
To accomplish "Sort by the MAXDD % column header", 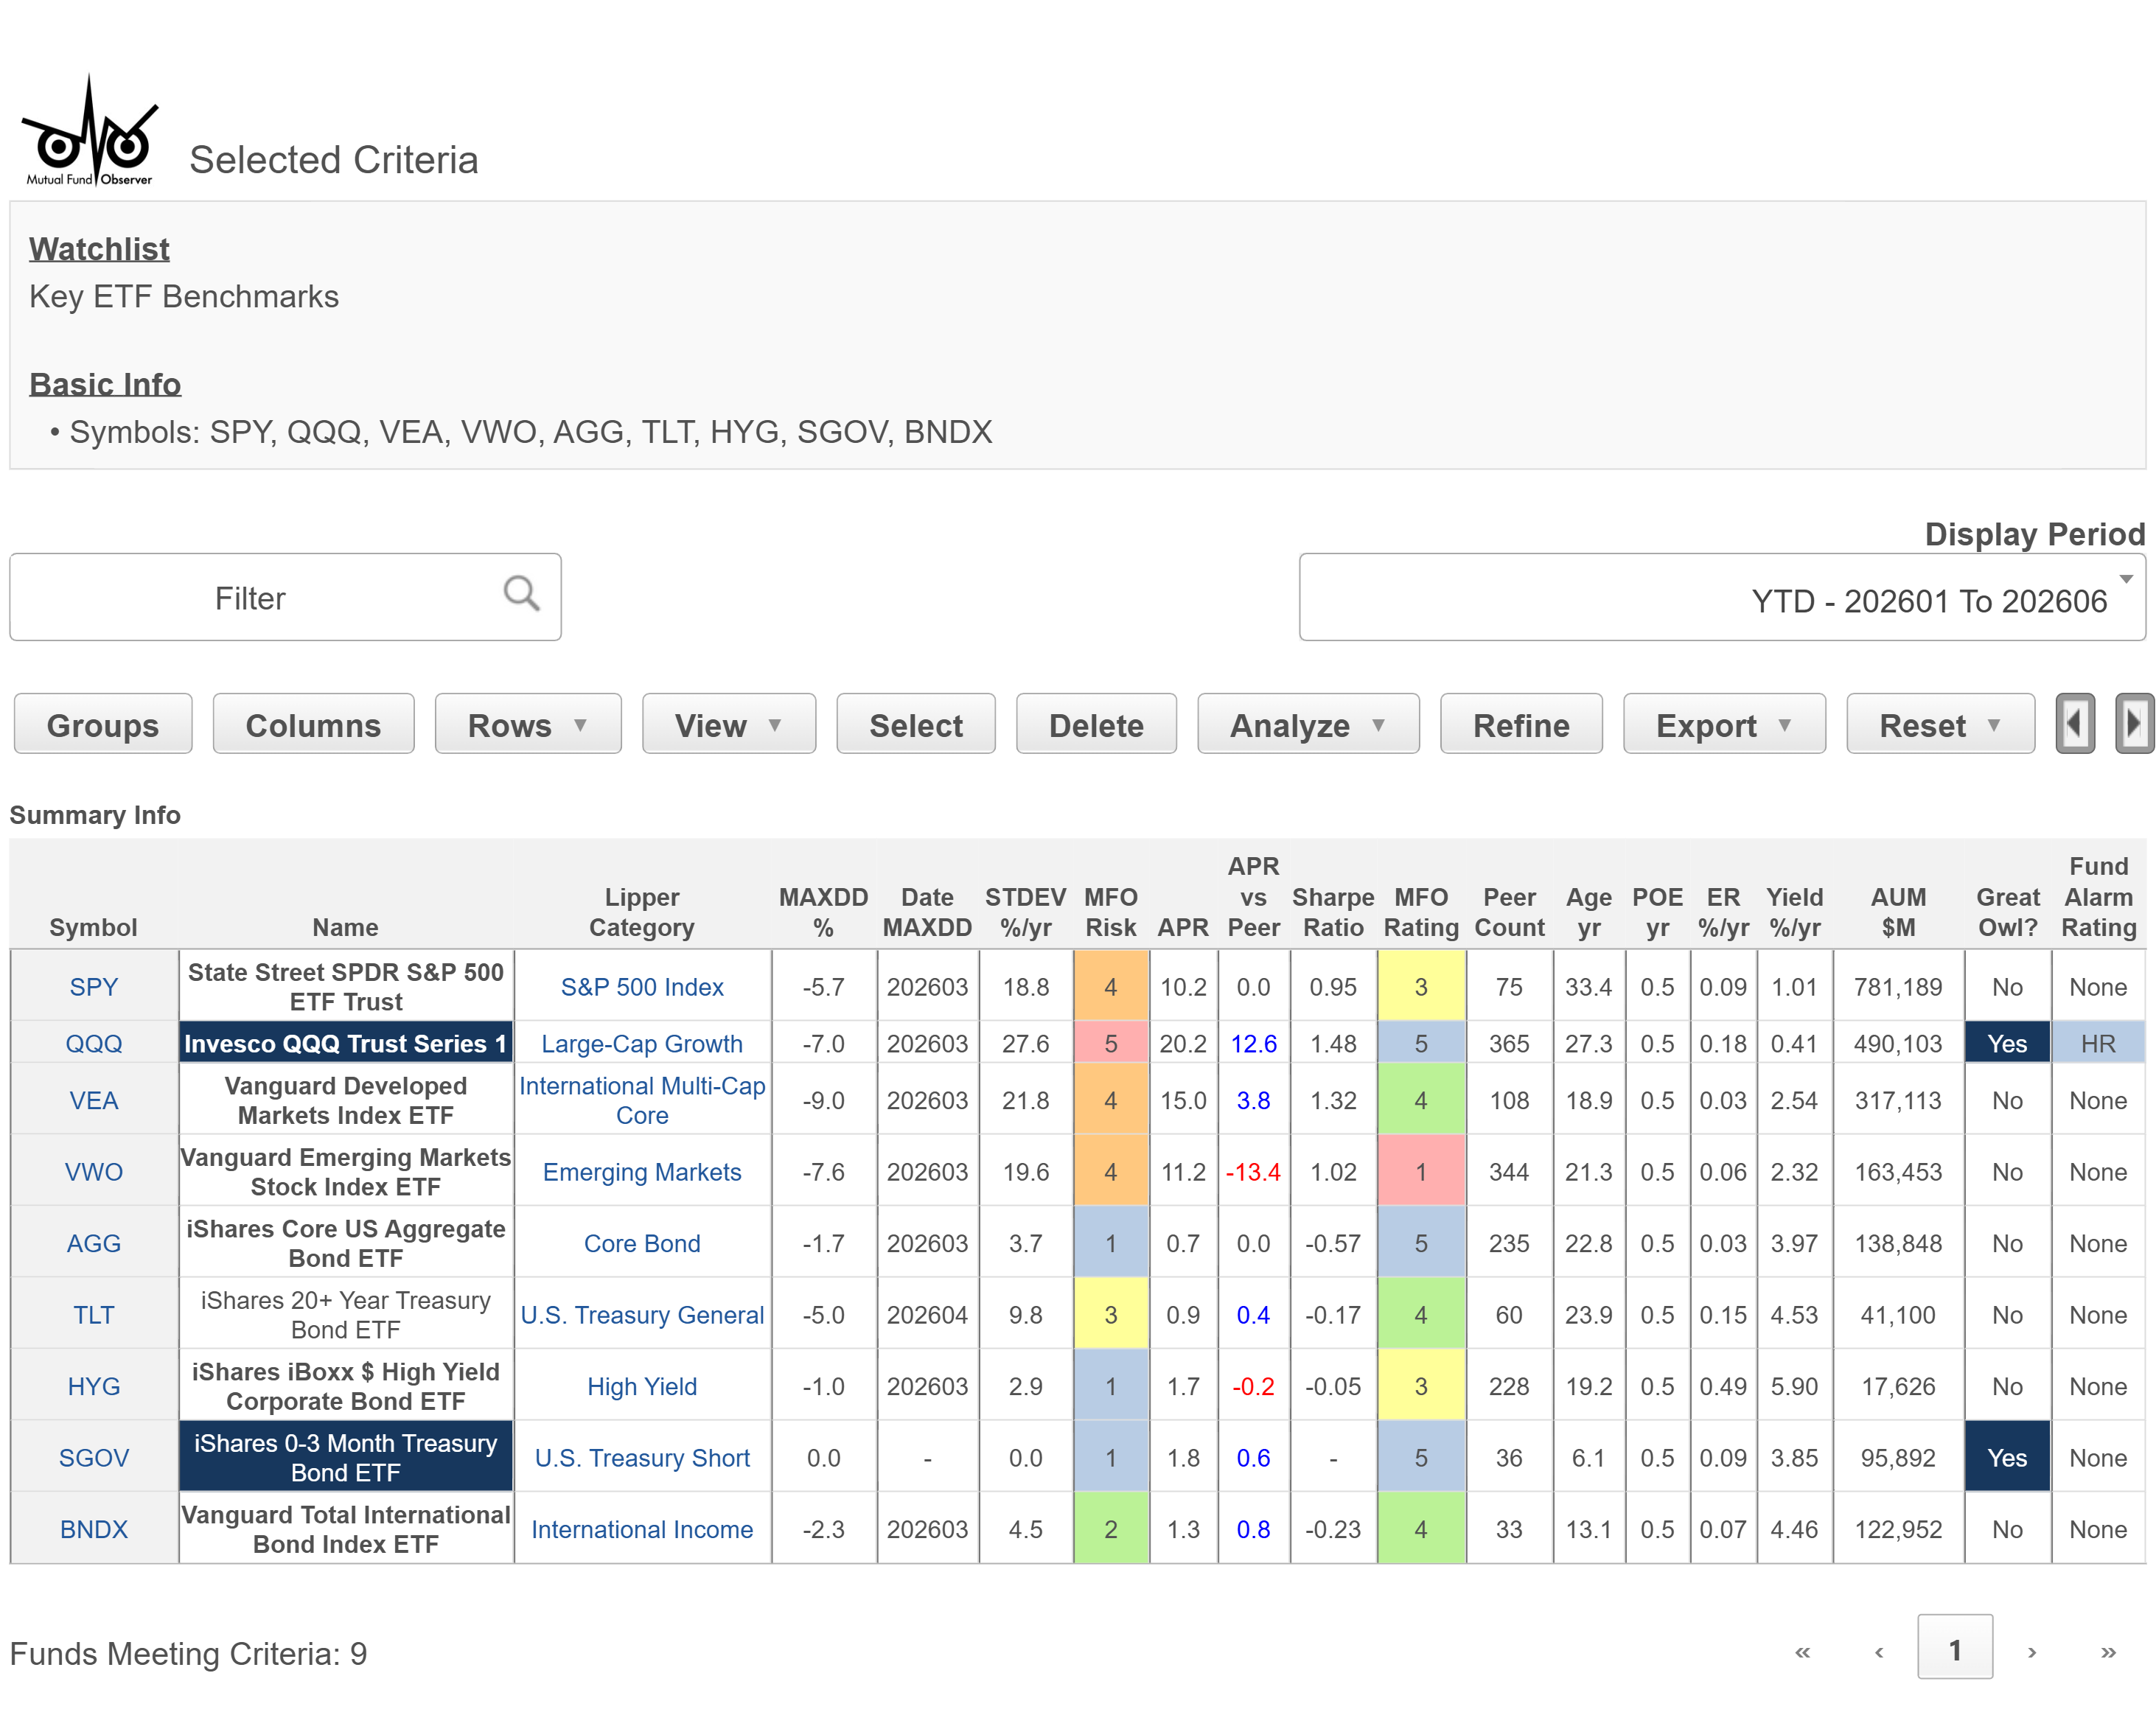I will (823, 912).
